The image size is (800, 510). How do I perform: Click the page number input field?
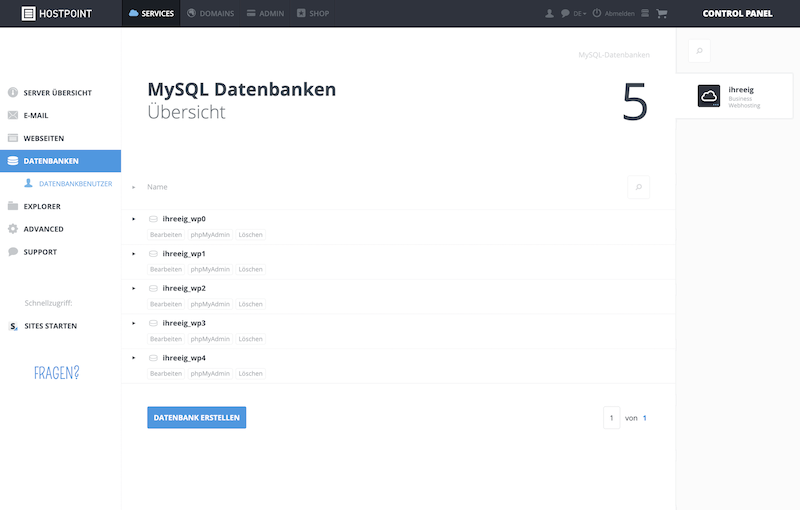coord(611,418)
